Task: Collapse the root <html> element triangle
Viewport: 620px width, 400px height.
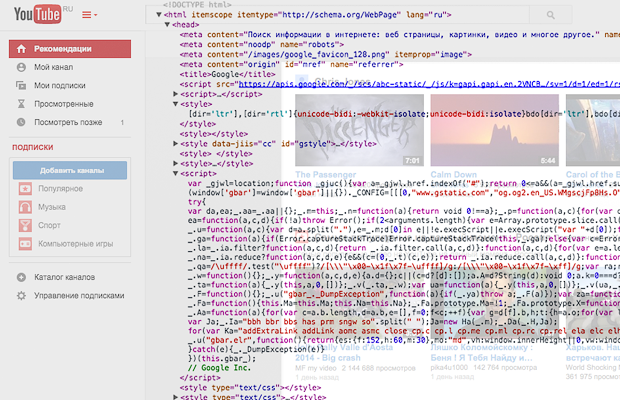Action: [158, 17]
